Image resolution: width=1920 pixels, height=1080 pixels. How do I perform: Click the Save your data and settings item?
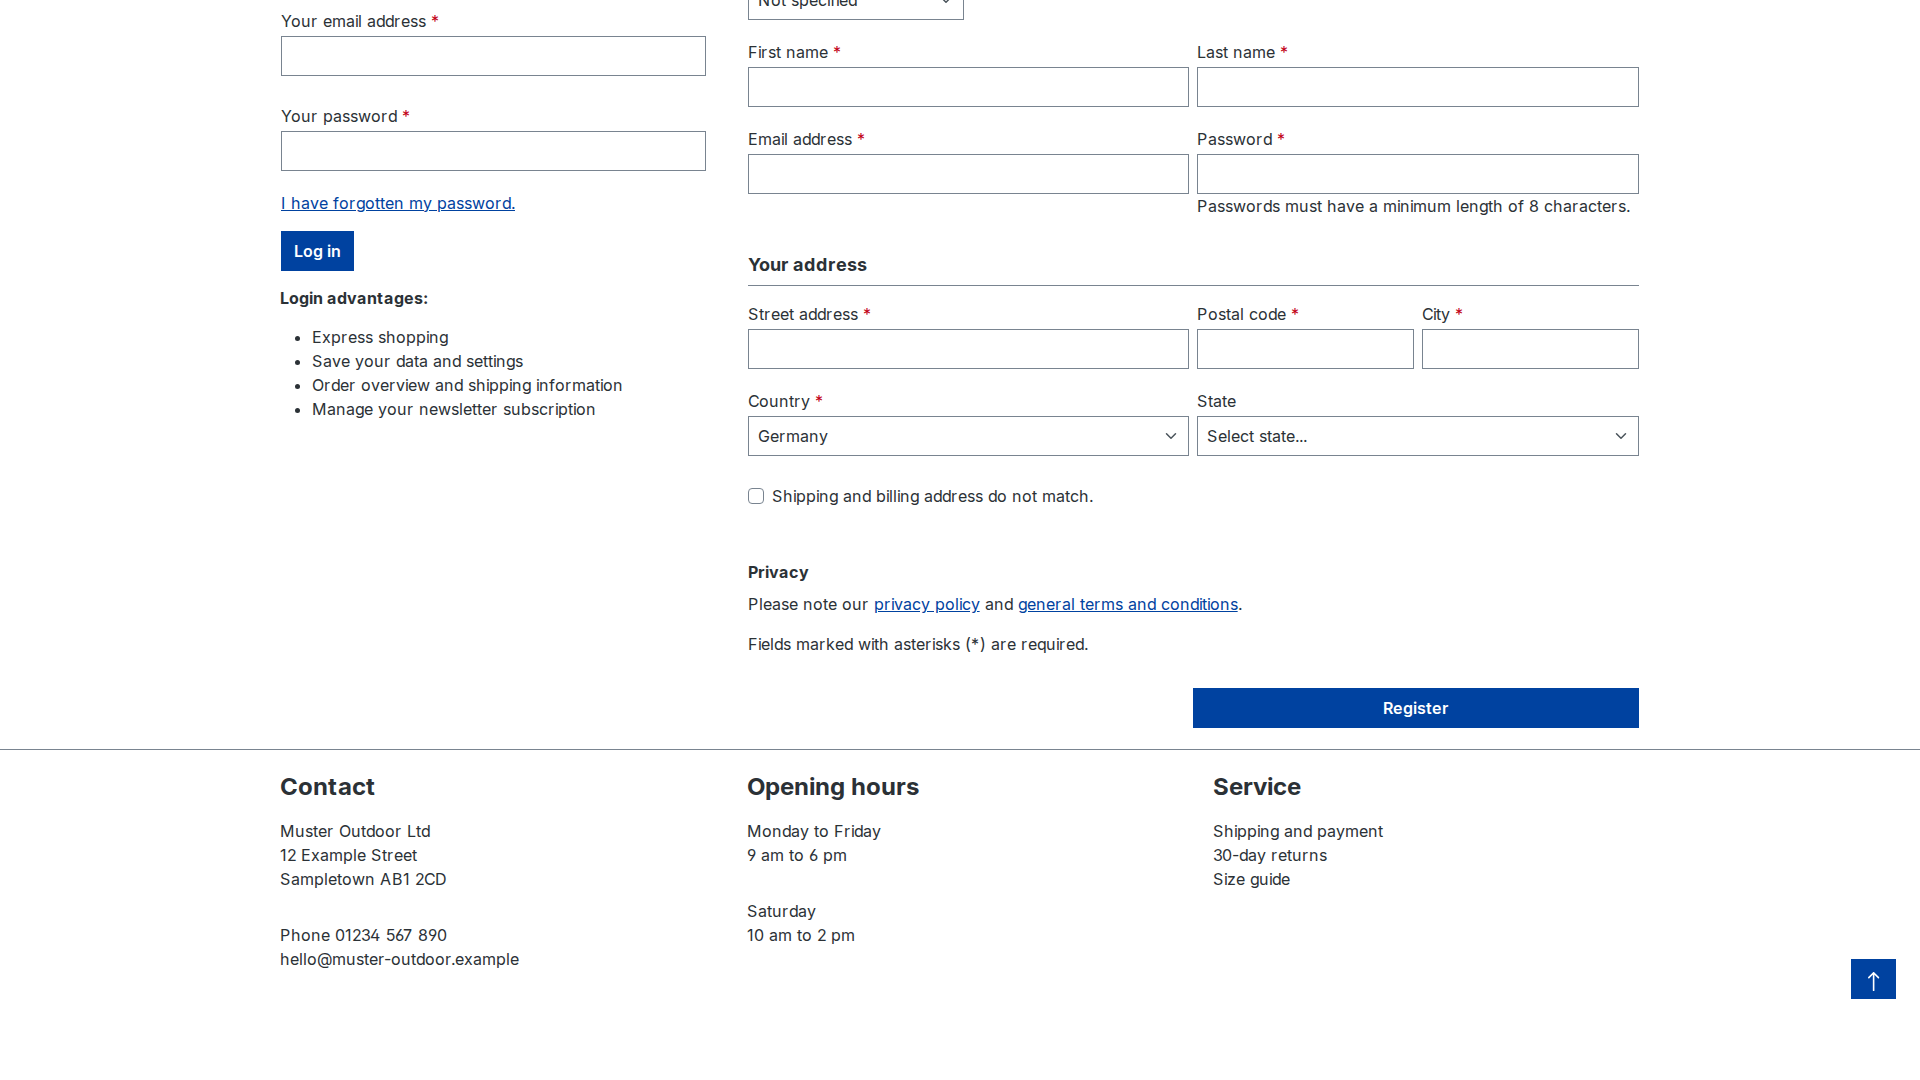417,361
